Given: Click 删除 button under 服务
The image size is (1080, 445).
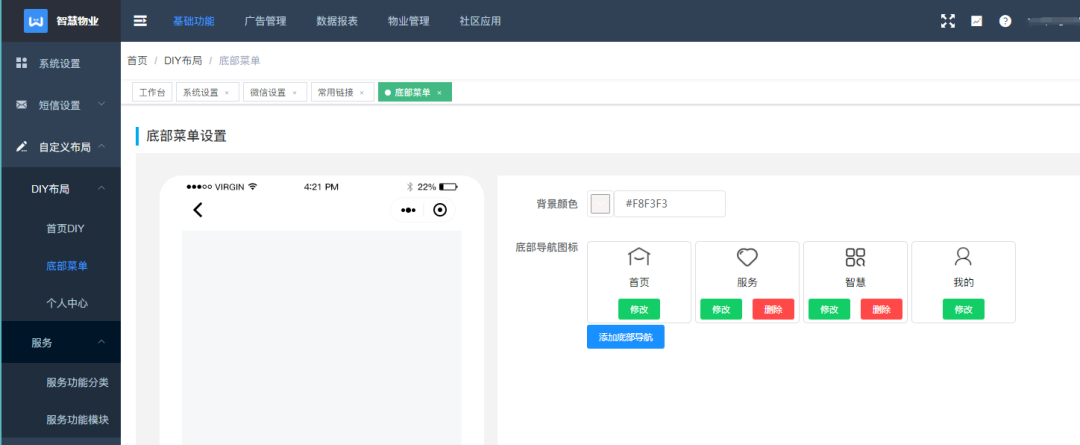Looking at the screenshot, I should [x=773, y=309].
